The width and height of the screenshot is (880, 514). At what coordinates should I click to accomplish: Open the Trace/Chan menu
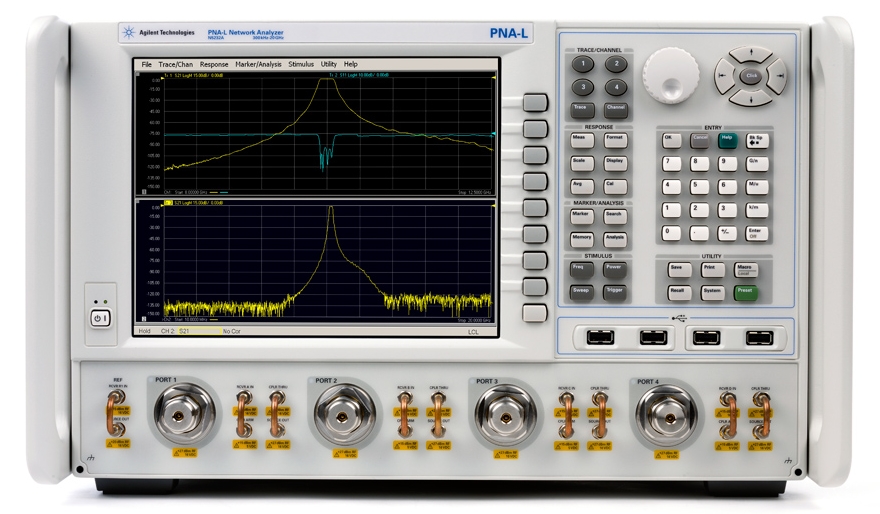(x=175, y=65)
